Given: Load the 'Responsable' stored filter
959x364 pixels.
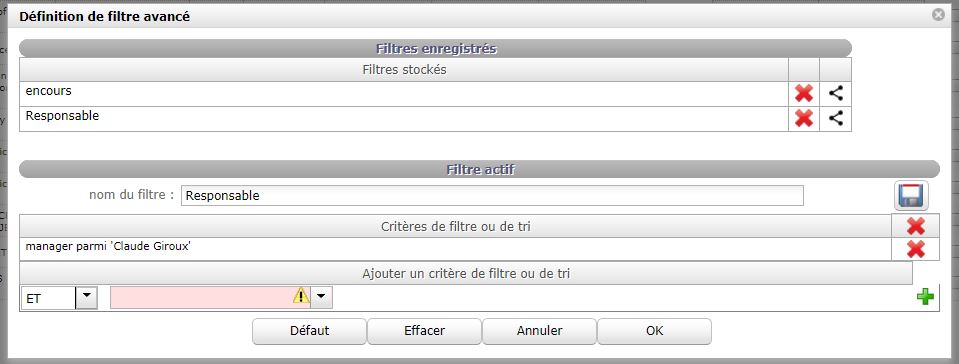Looking at the screenshot, I should [404, 119].
